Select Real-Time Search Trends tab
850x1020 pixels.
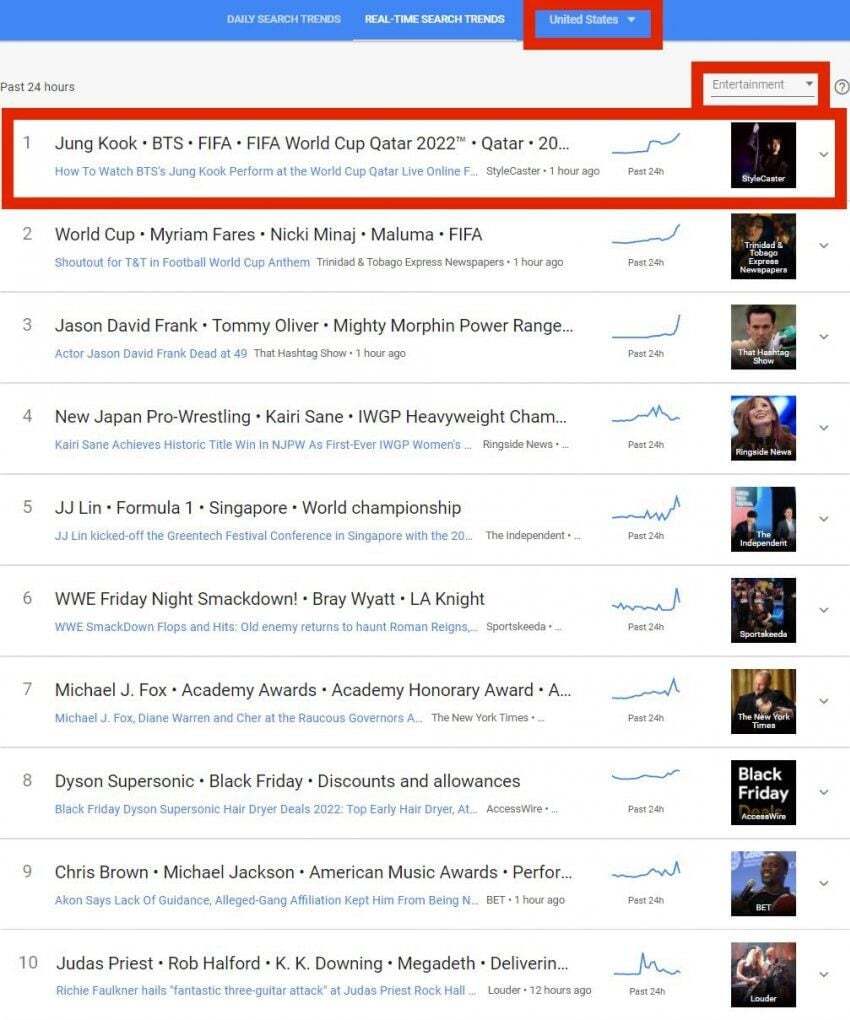pyautogui.click(x=434, y=20)
